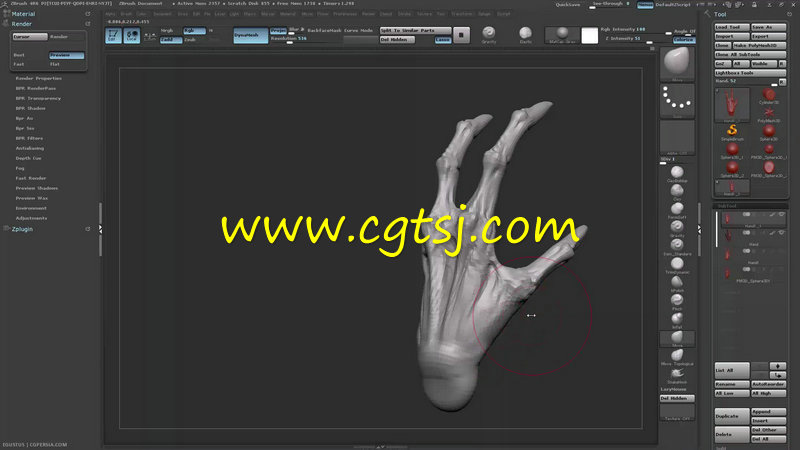This screenshot has height=450, width=800.
Task: Select the Clay brush
Action: pos(677,192)
